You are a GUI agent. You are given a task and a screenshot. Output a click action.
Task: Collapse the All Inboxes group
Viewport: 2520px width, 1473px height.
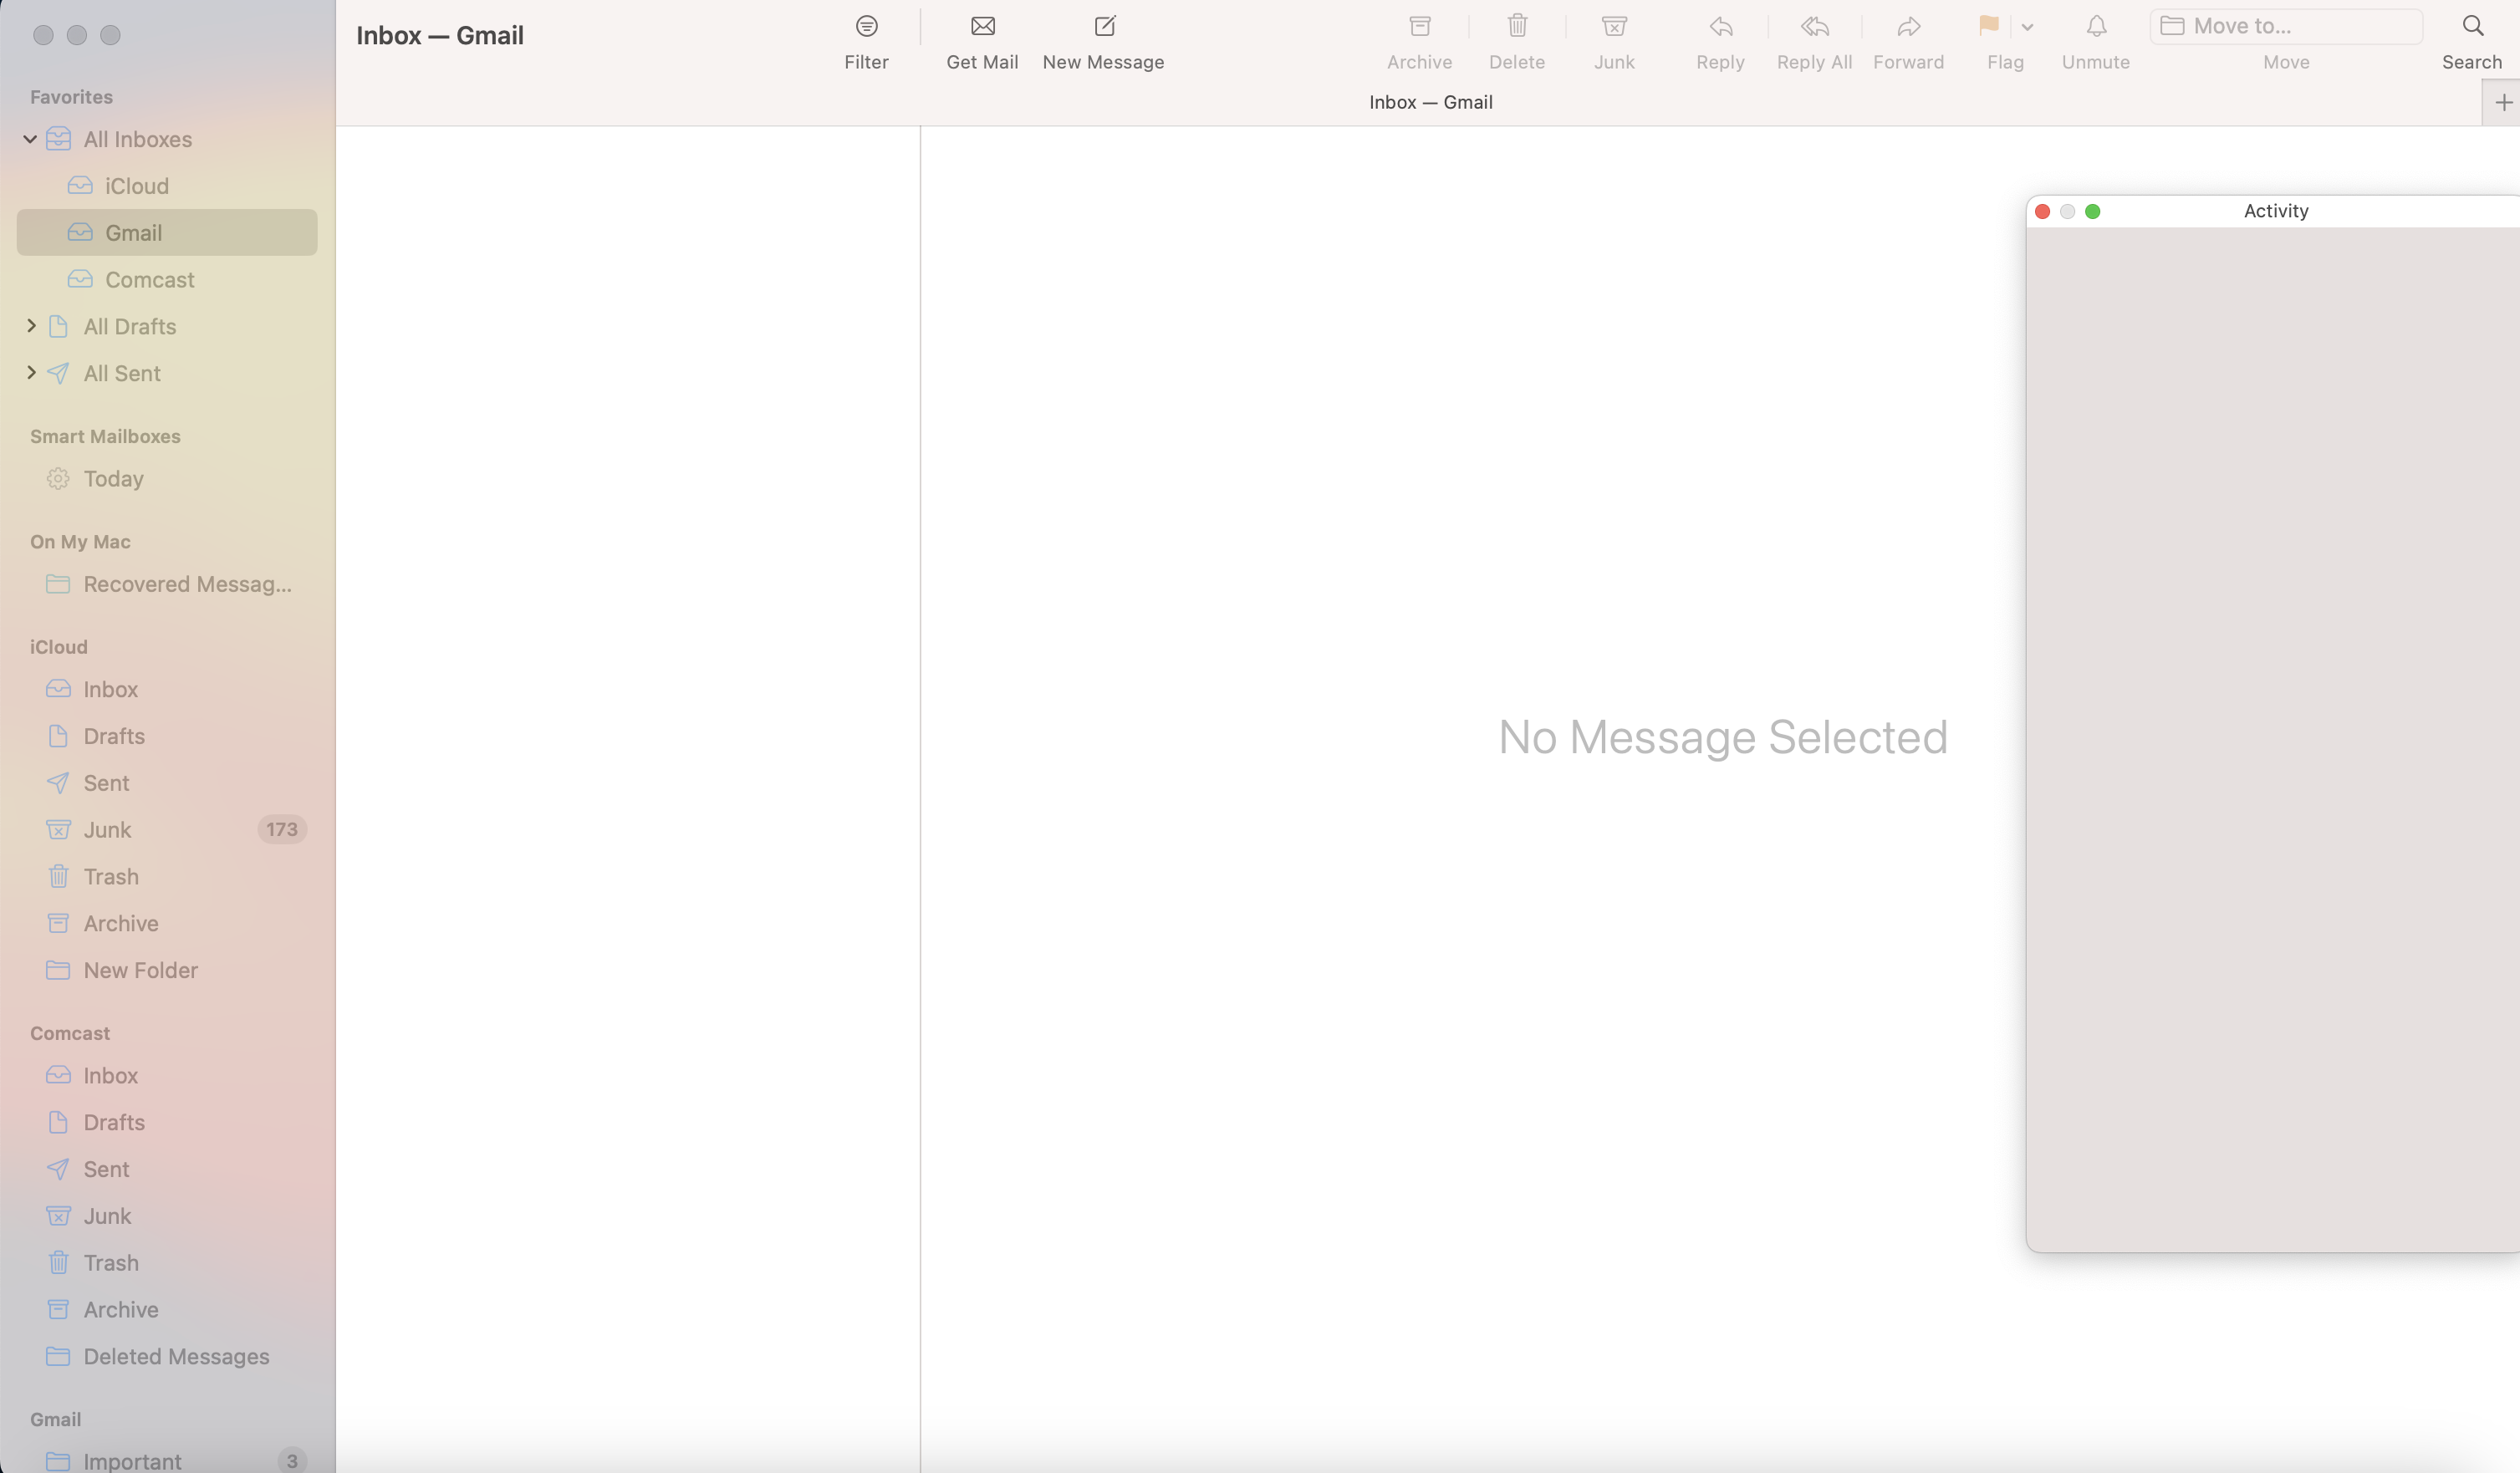[x=30, y=139]
